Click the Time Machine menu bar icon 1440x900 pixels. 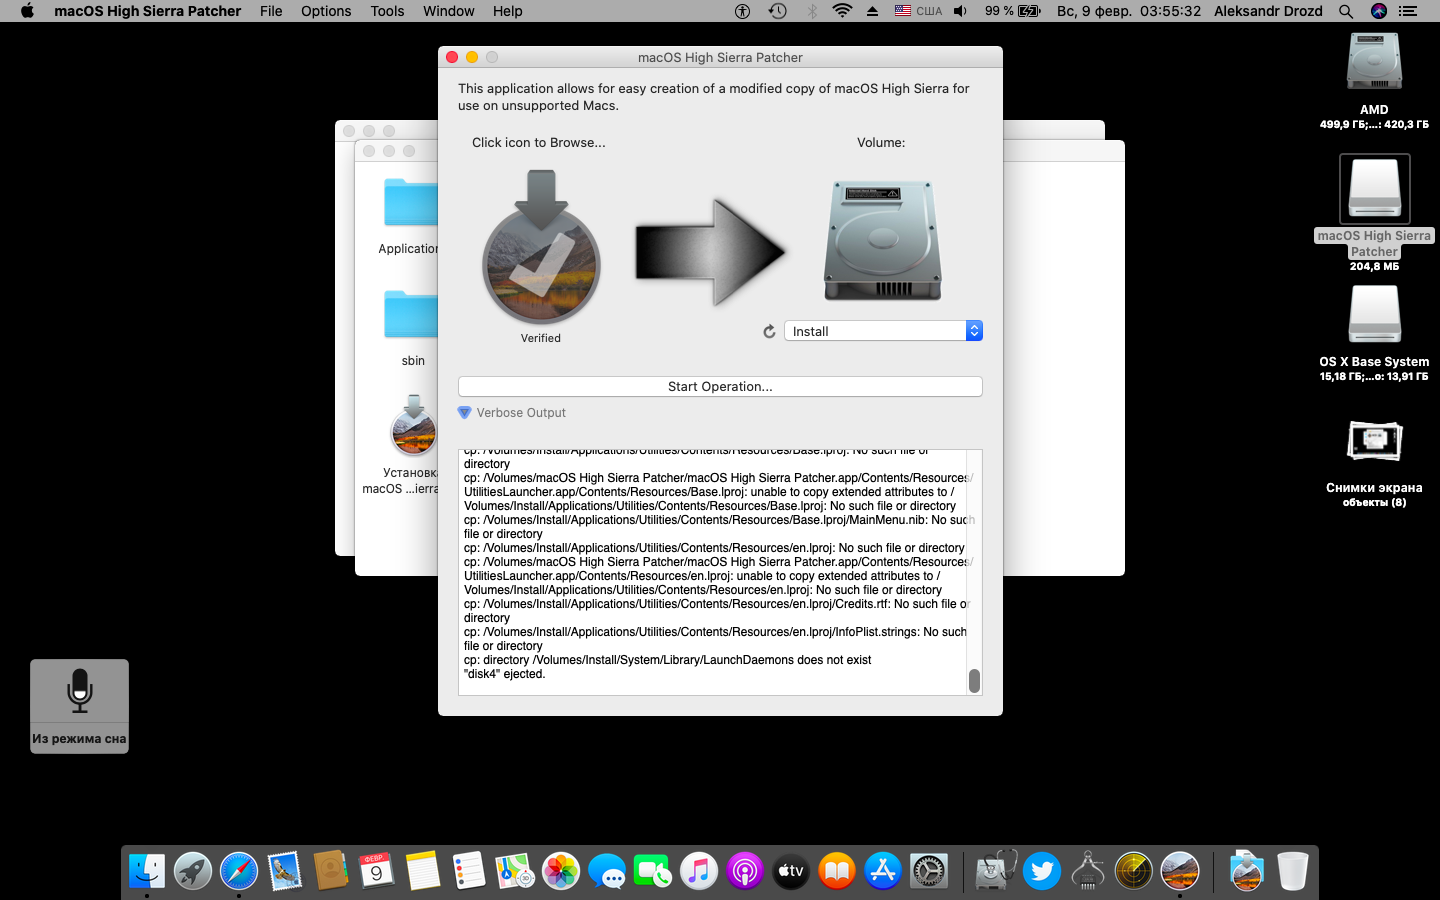coord(777,11)
